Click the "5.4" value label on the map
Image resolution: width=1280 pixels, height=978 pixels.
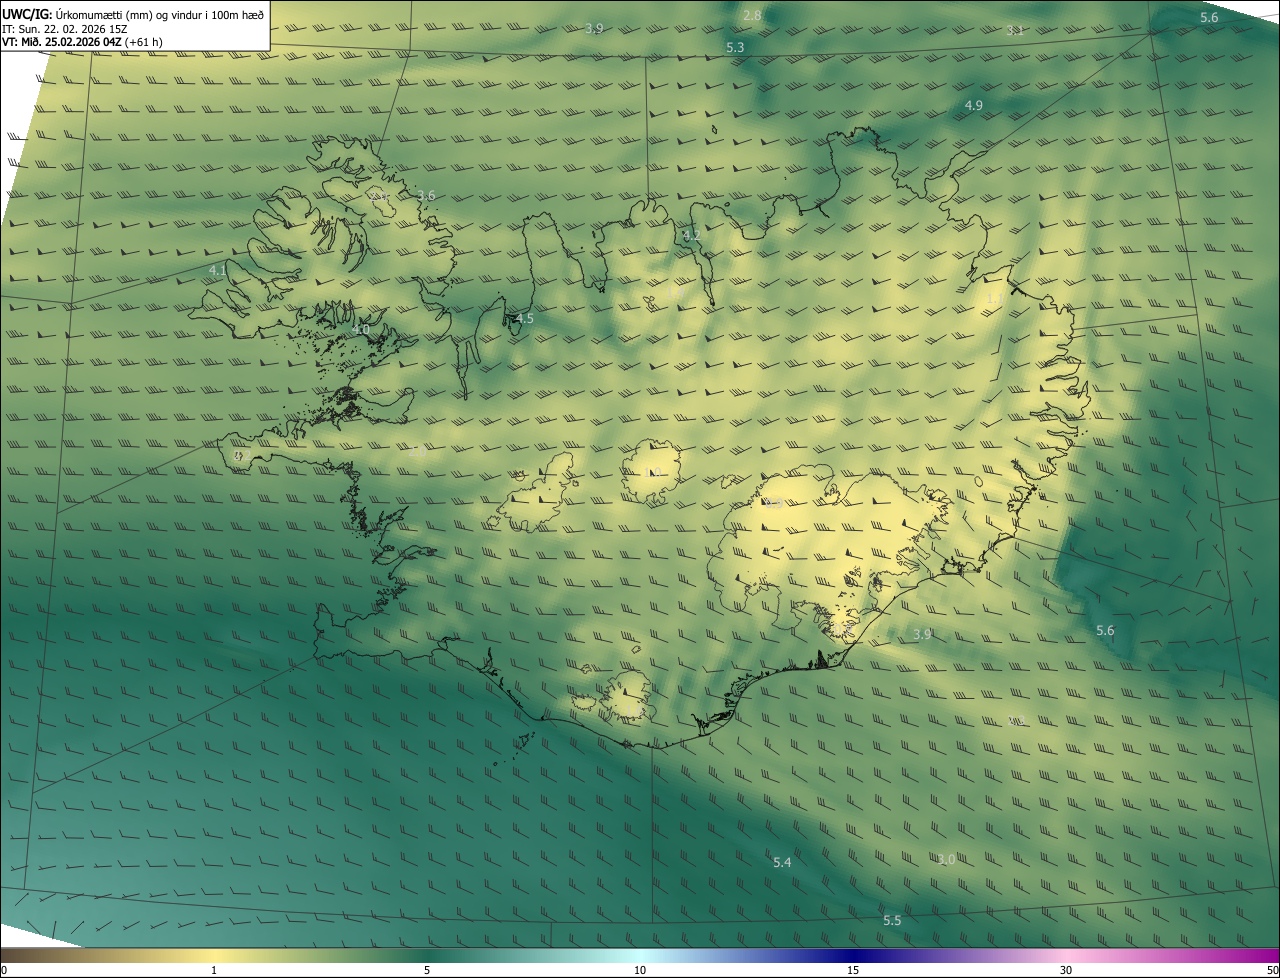pos(782,862)
